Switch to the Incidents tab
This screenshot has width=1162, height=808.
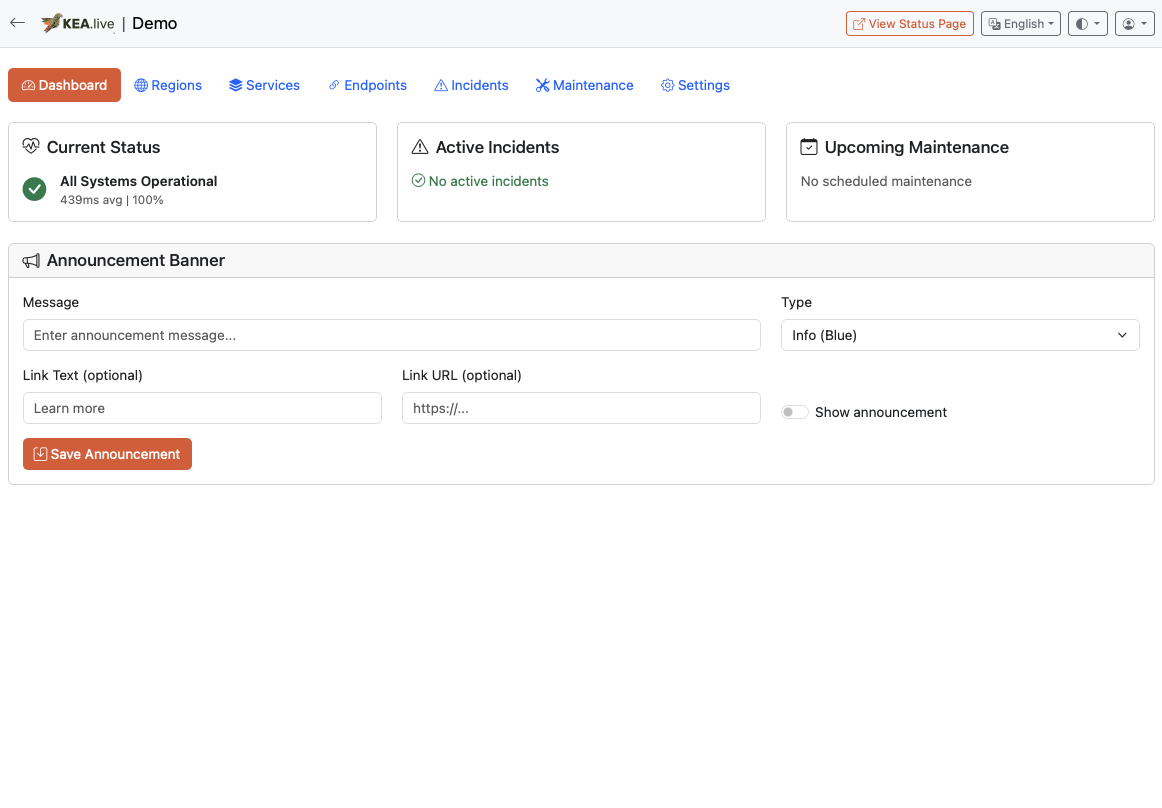(471, 85)
